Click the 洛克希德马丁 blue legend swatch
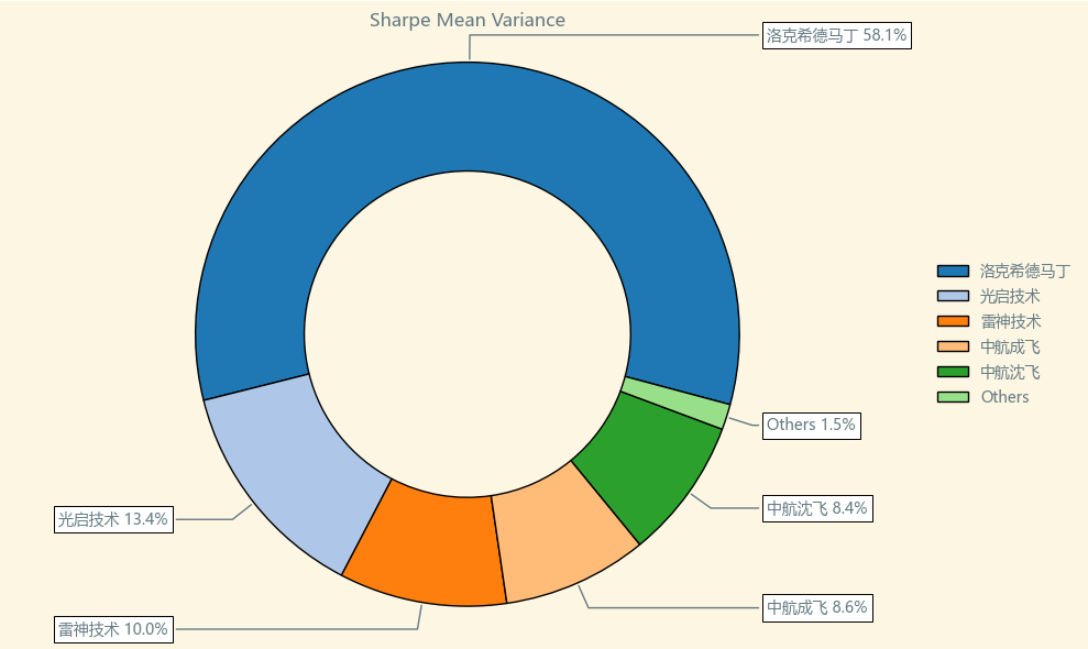Viewport: 1088px width, 649px height. pos(953,271)
